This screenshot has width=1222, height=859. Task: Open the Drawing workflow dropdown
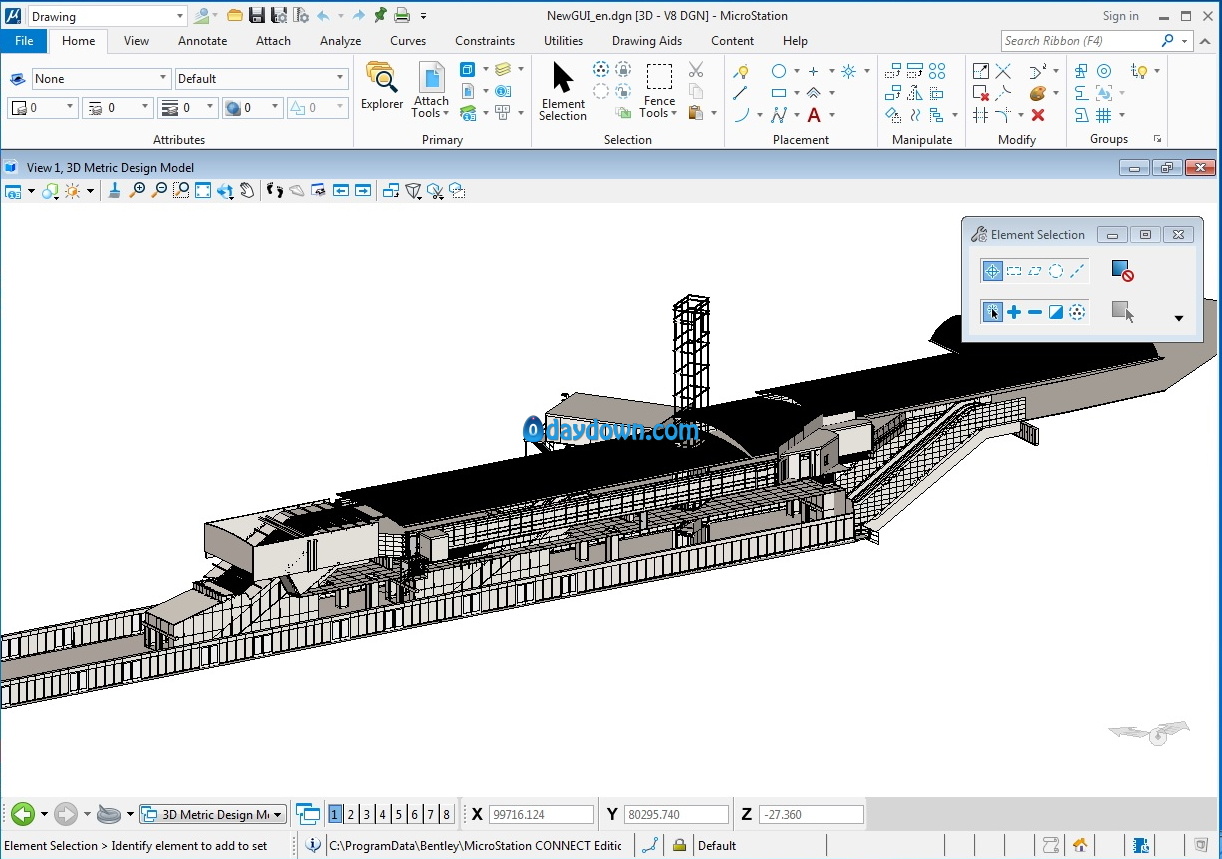pos(180,16)
